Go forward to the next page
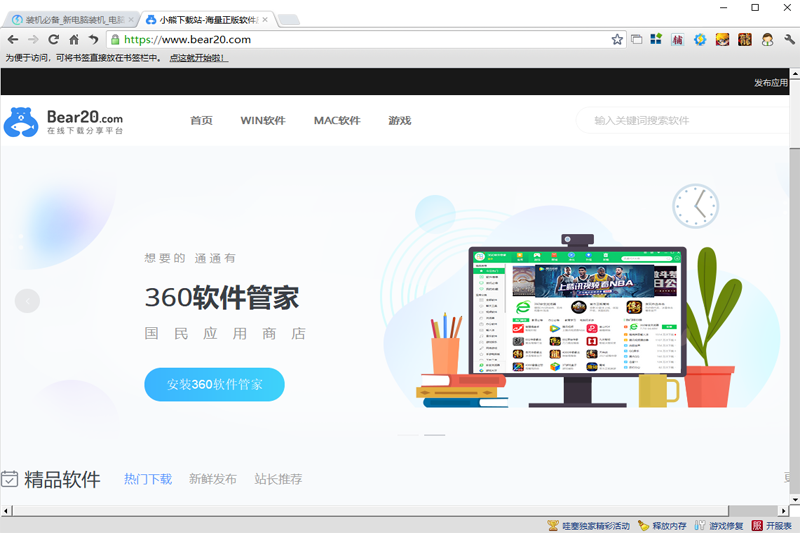800x533 pixels. 33,39
